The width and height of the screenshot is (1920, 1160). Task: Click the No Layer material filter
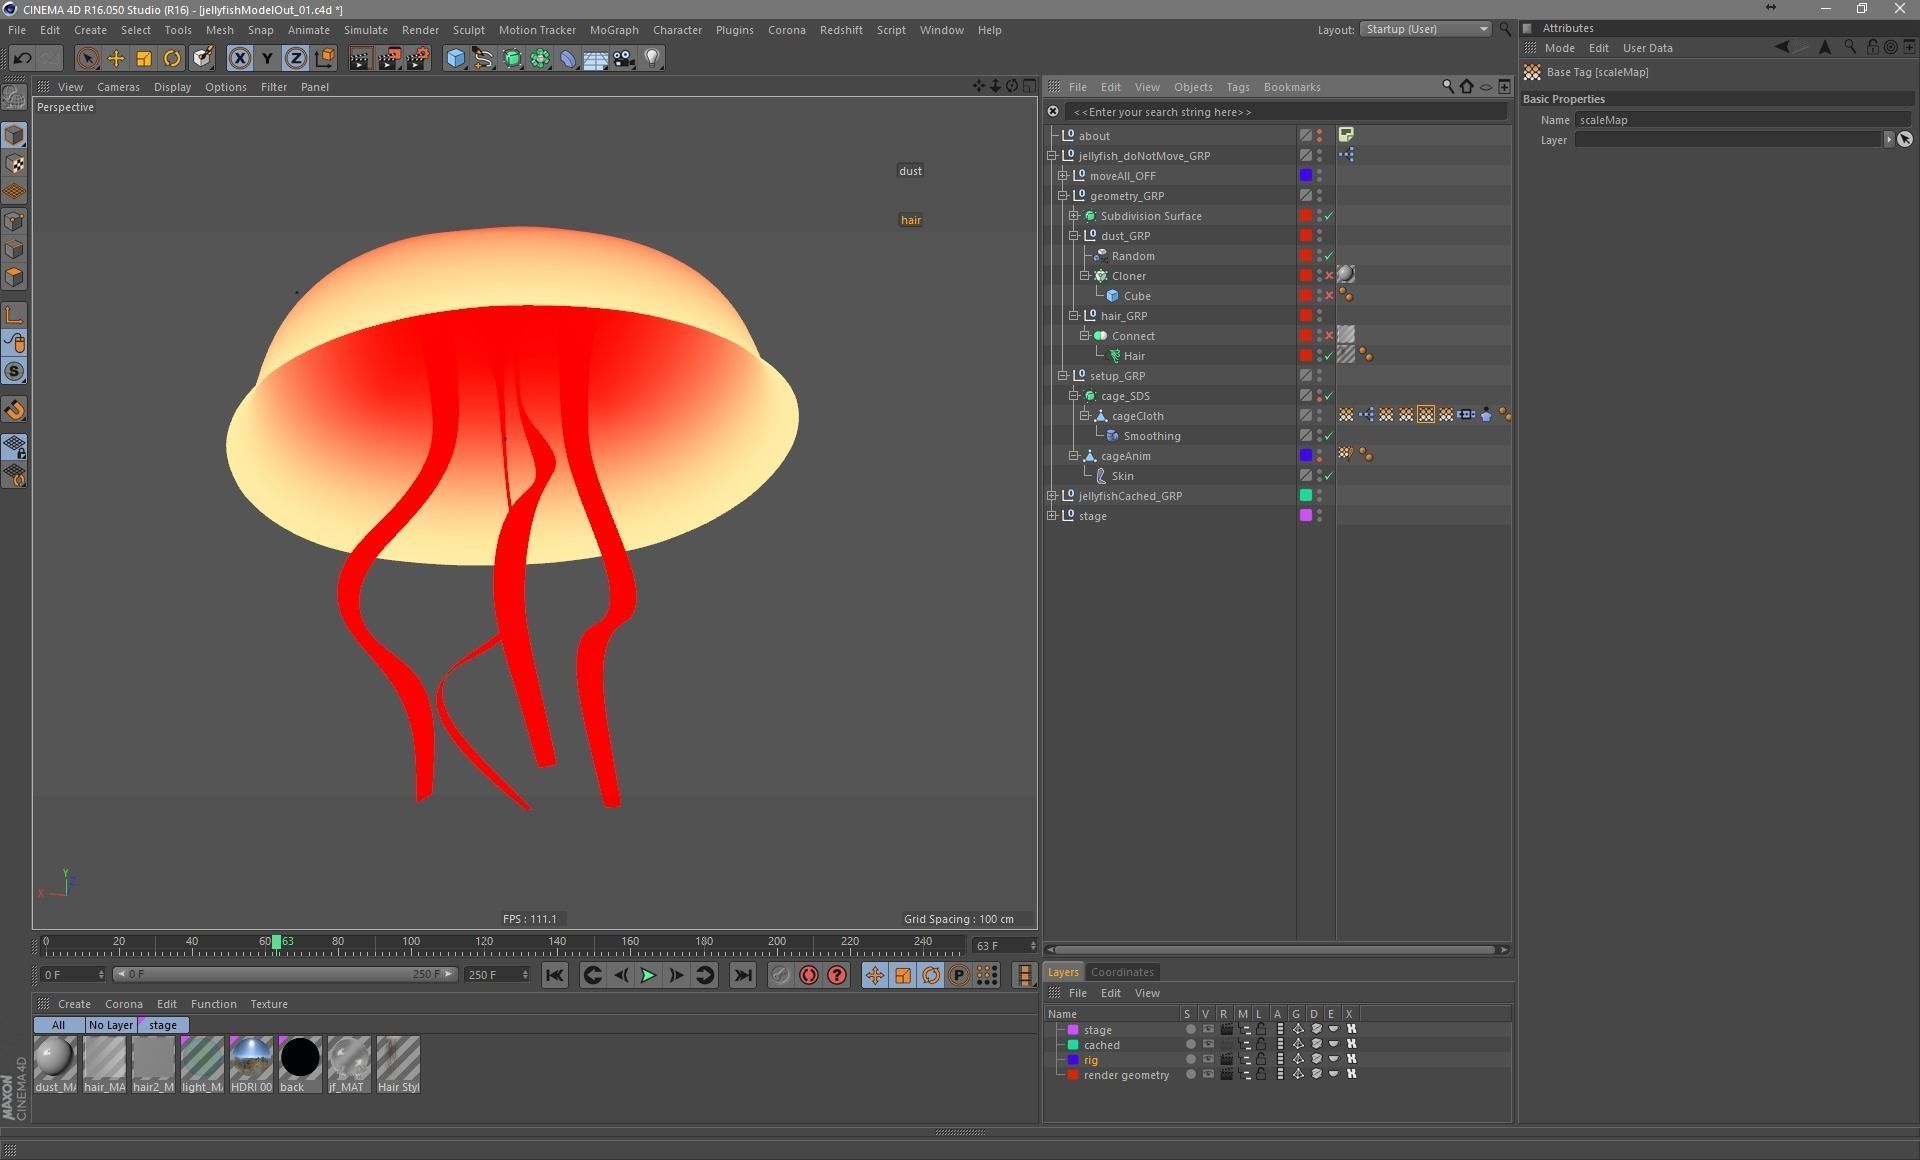[x=110, y=1025]
